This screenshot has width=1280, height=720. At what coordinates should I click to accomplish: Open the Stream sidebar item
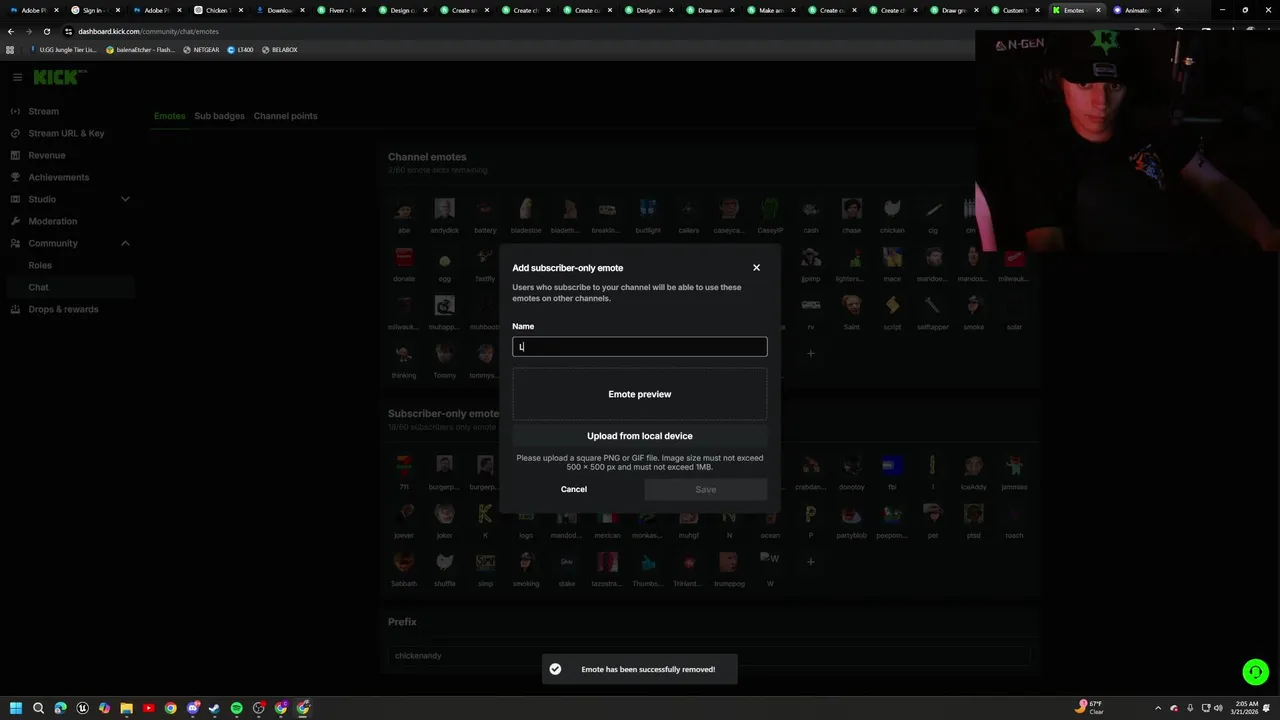44,111
